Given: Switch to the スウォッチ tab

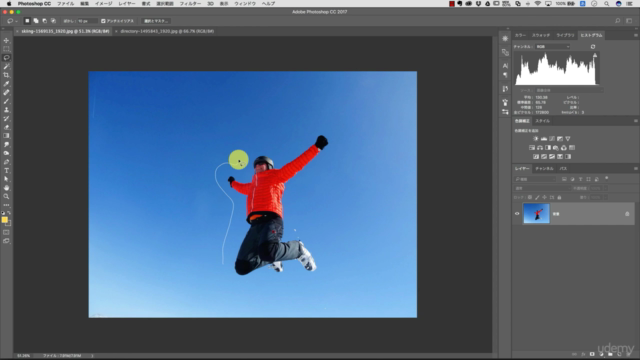Looking at the screenshot, I should (x=541, y=36).
